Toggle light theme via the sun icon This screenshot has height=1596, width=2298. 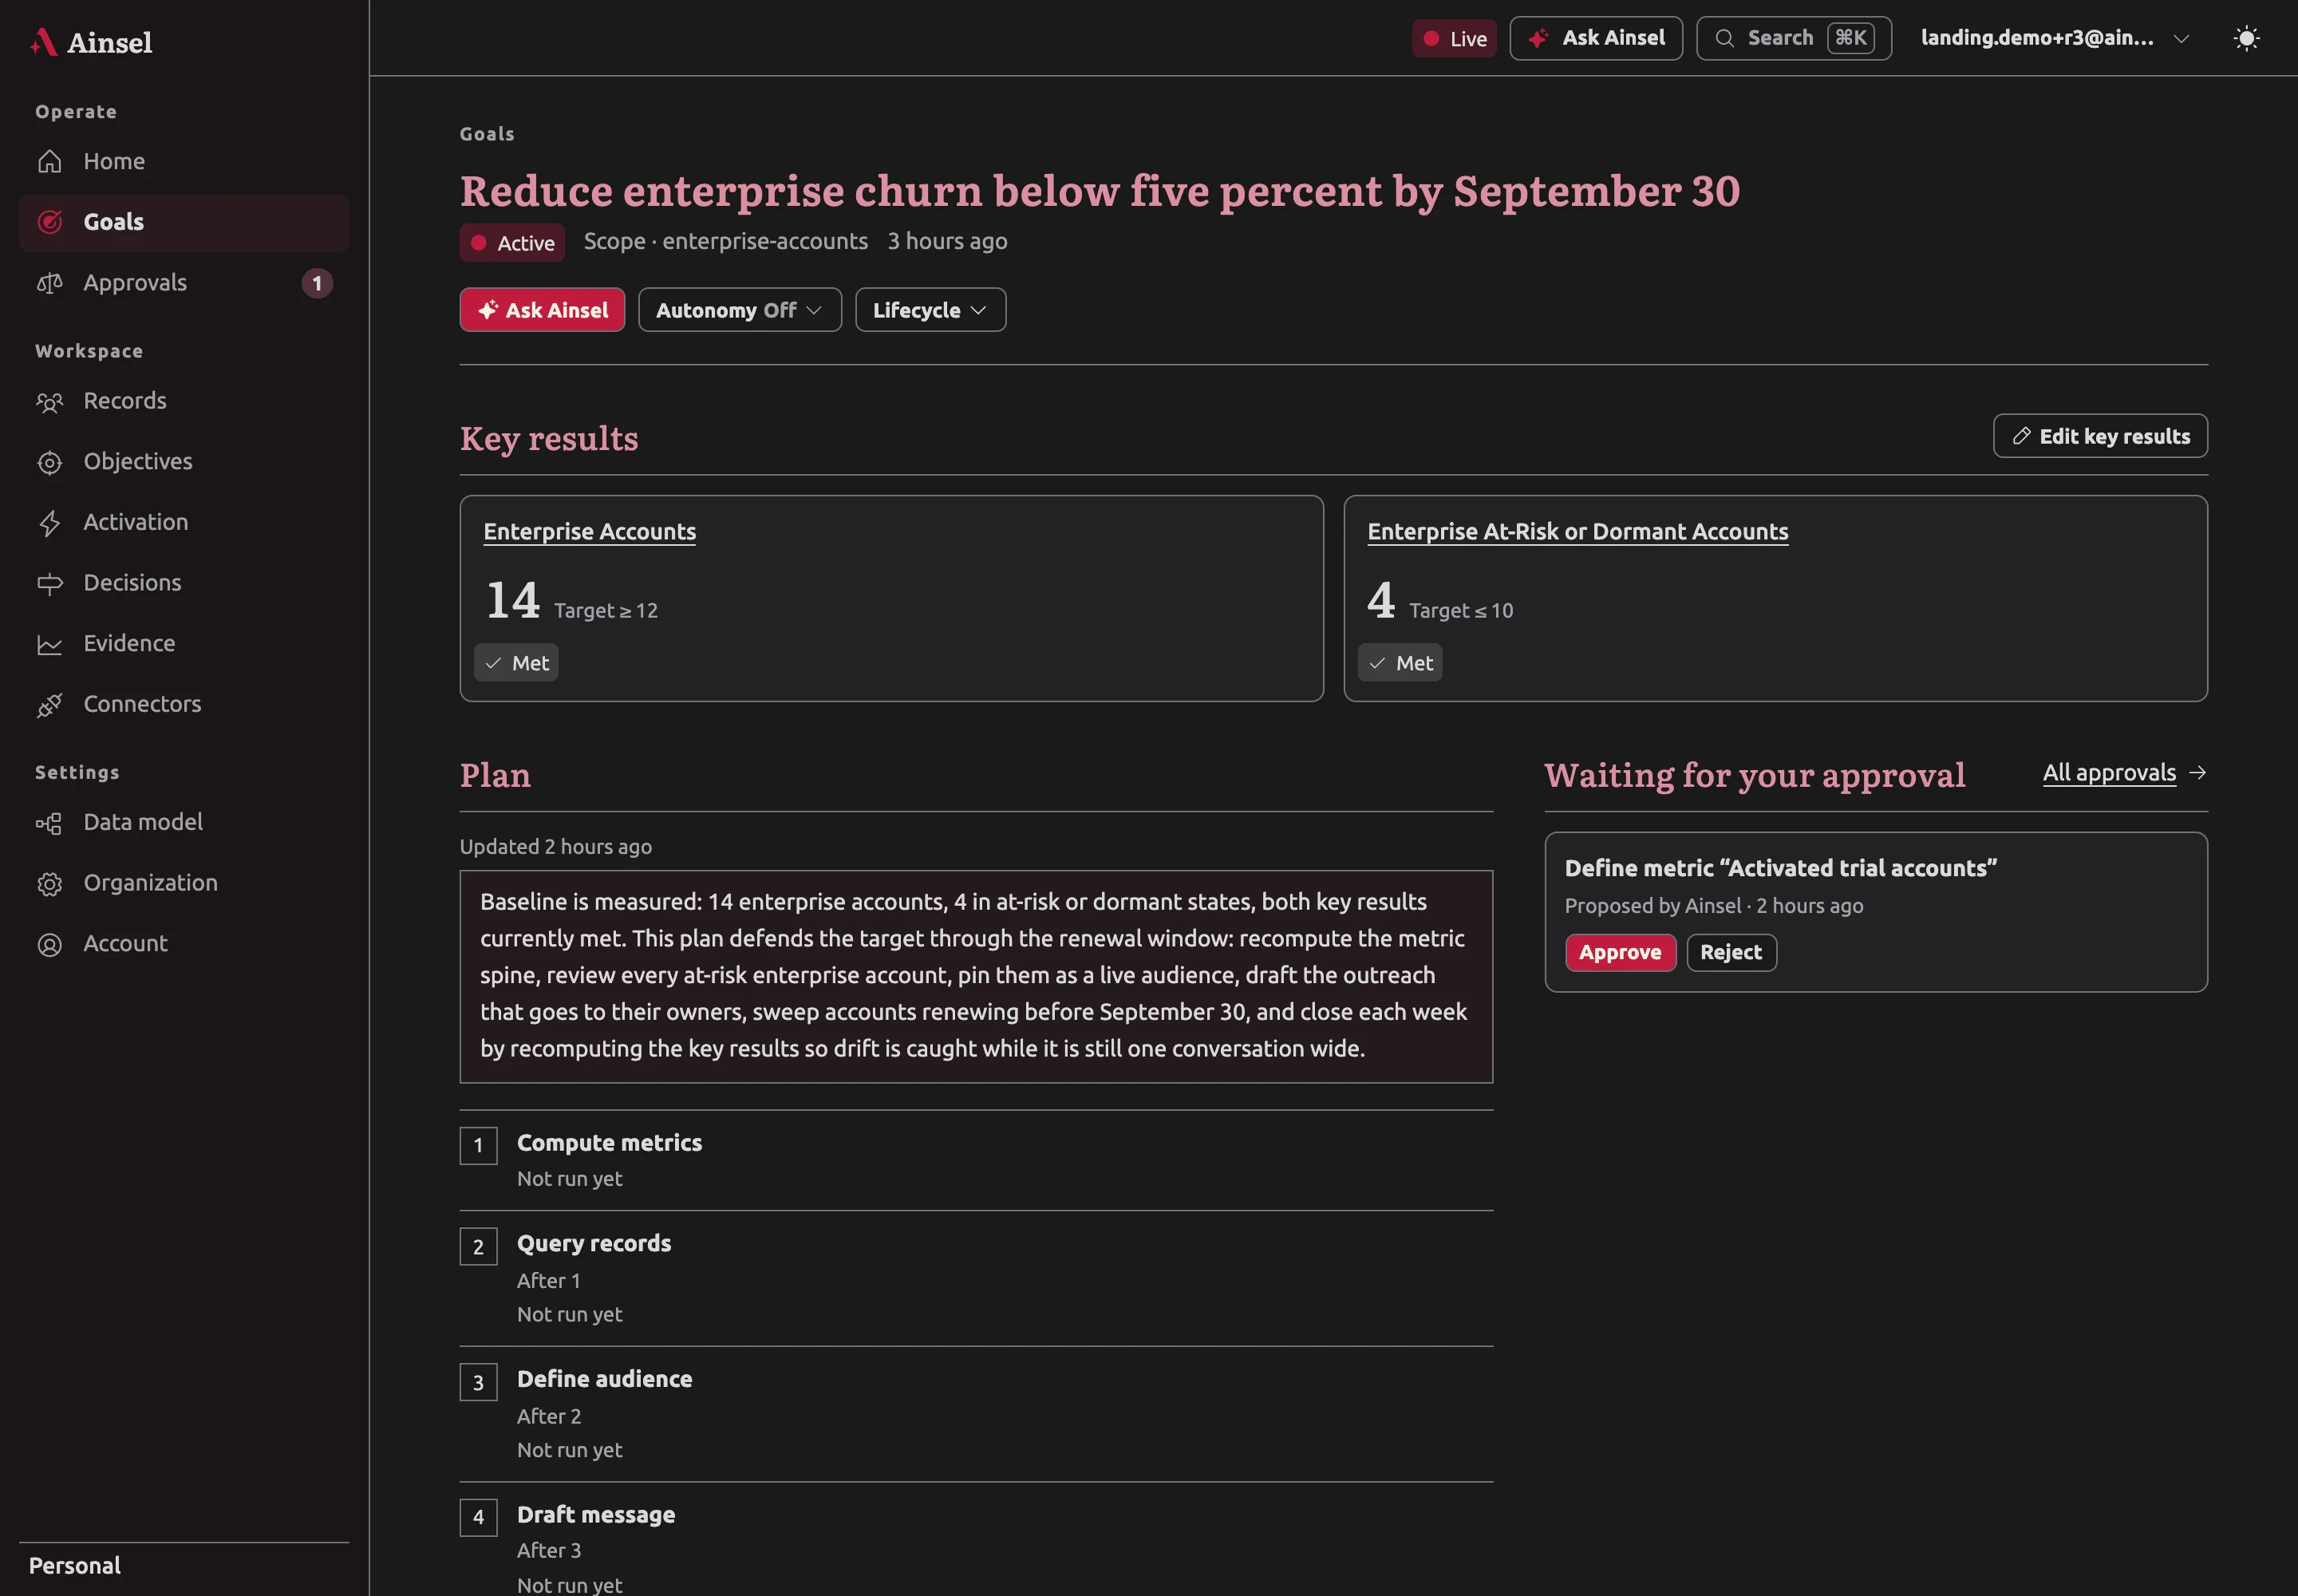pos(2246,38)
